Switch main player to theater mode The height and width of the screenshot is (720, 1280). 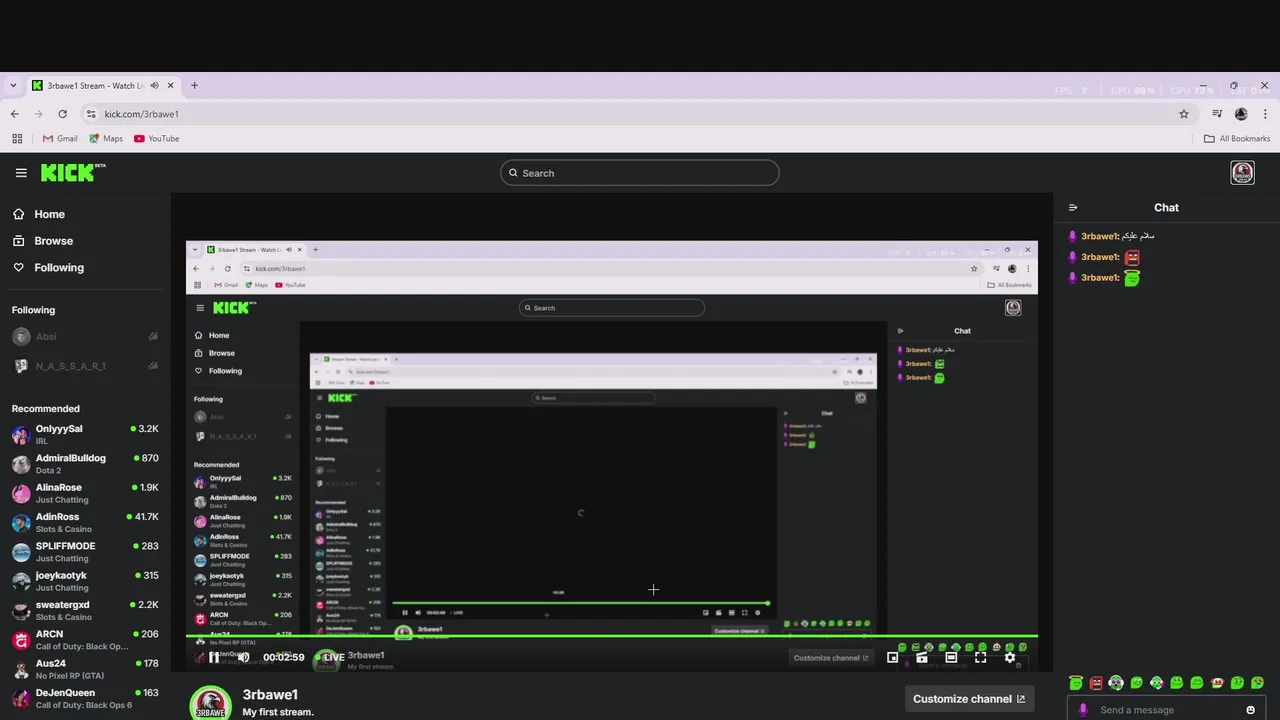[951, 657]
